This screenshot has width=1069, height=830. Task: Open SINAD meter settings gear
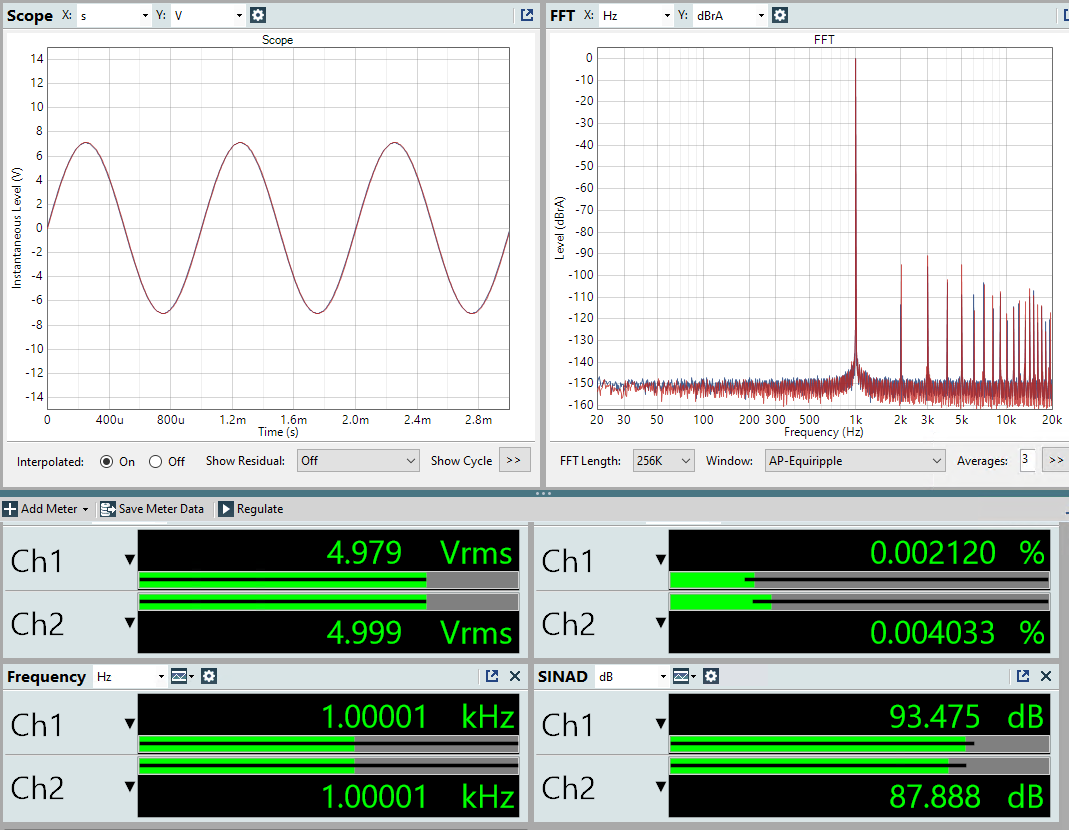pos(711,676)
